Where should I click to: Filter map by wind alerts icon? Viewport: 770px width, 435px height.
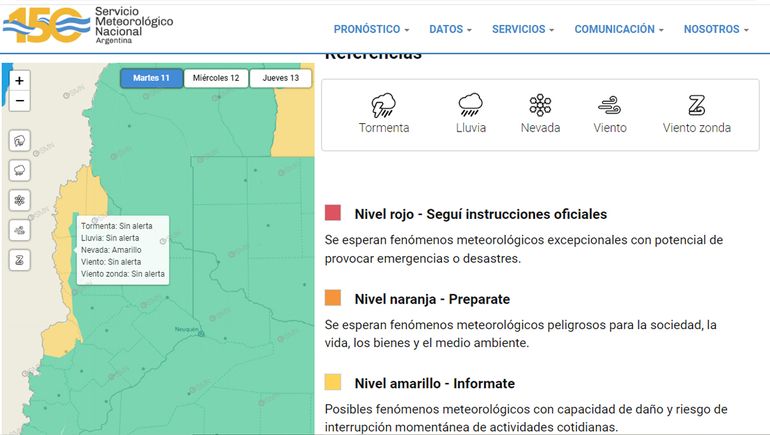click(x=20, y=230)
